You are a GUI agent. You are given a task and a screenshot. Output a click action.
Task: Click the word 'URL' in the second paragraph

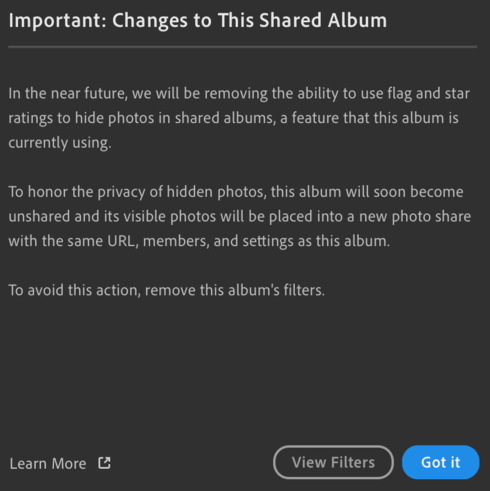(123, 241)
